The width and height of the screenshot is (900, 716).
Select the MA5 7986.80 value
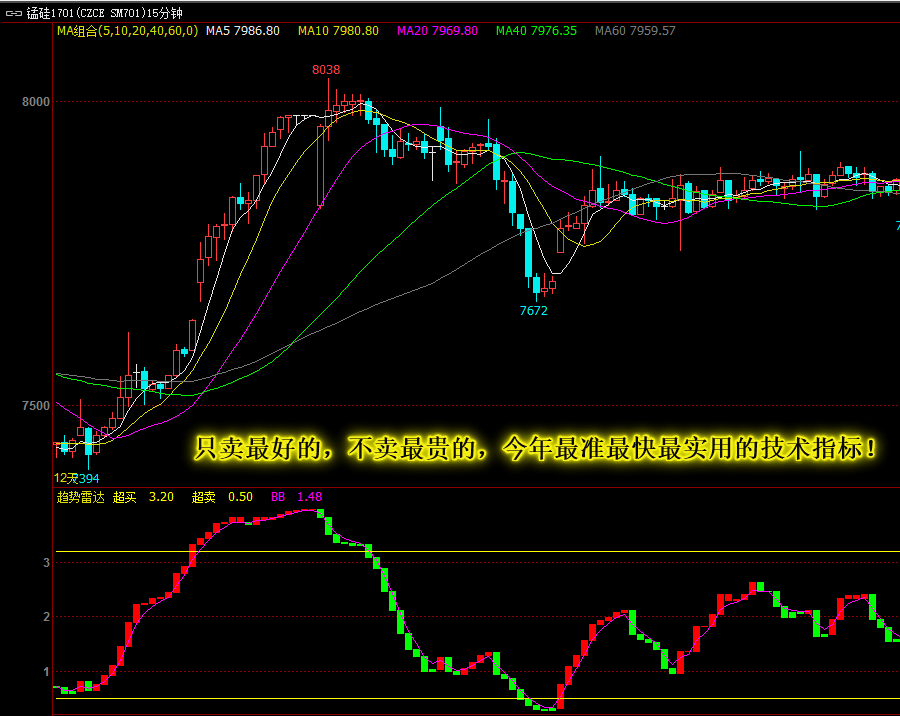tap(243, 31)
